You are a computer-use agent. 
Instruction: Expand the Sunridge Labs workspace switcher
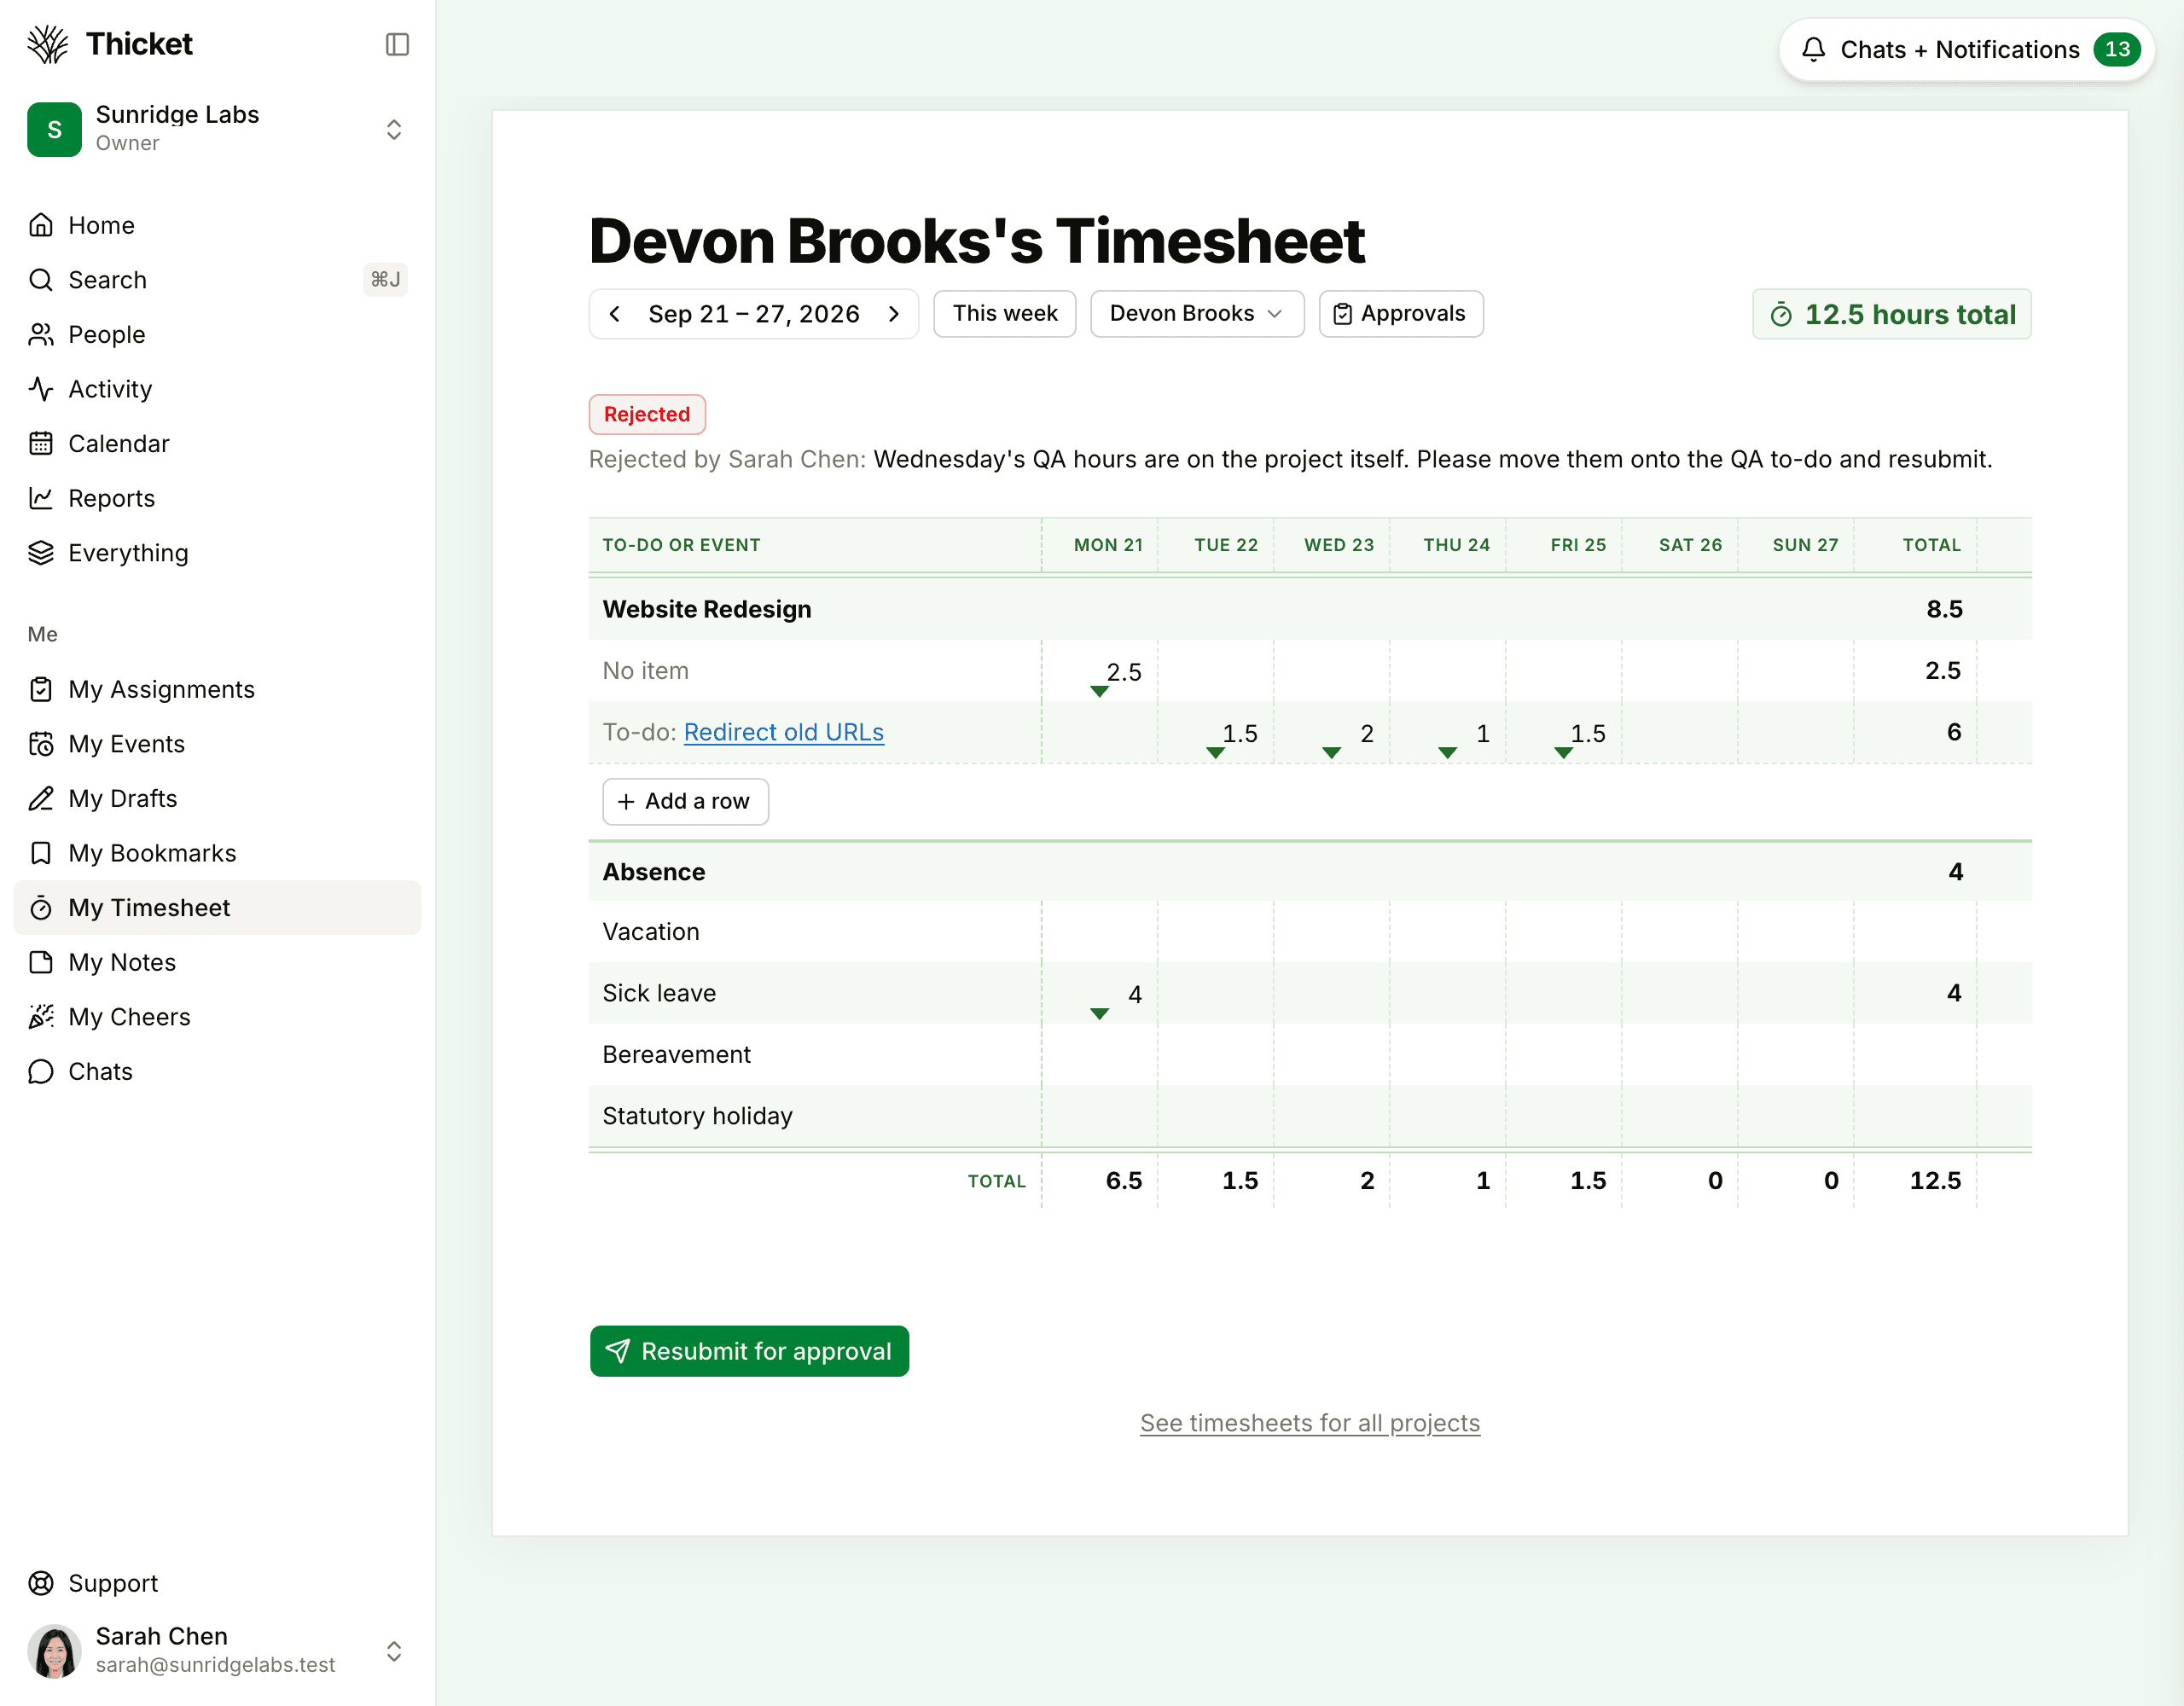coord(394,129)
